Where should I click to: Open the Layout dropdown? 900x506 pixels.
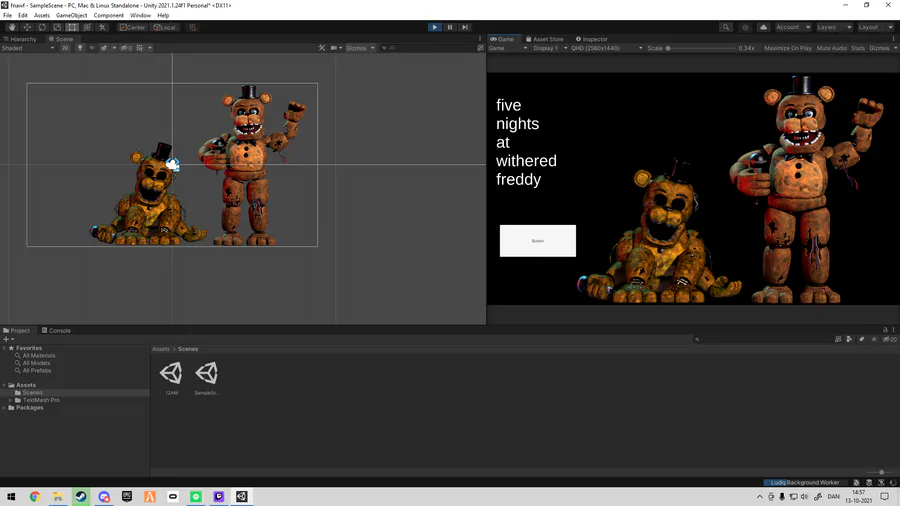pos(875,27)
